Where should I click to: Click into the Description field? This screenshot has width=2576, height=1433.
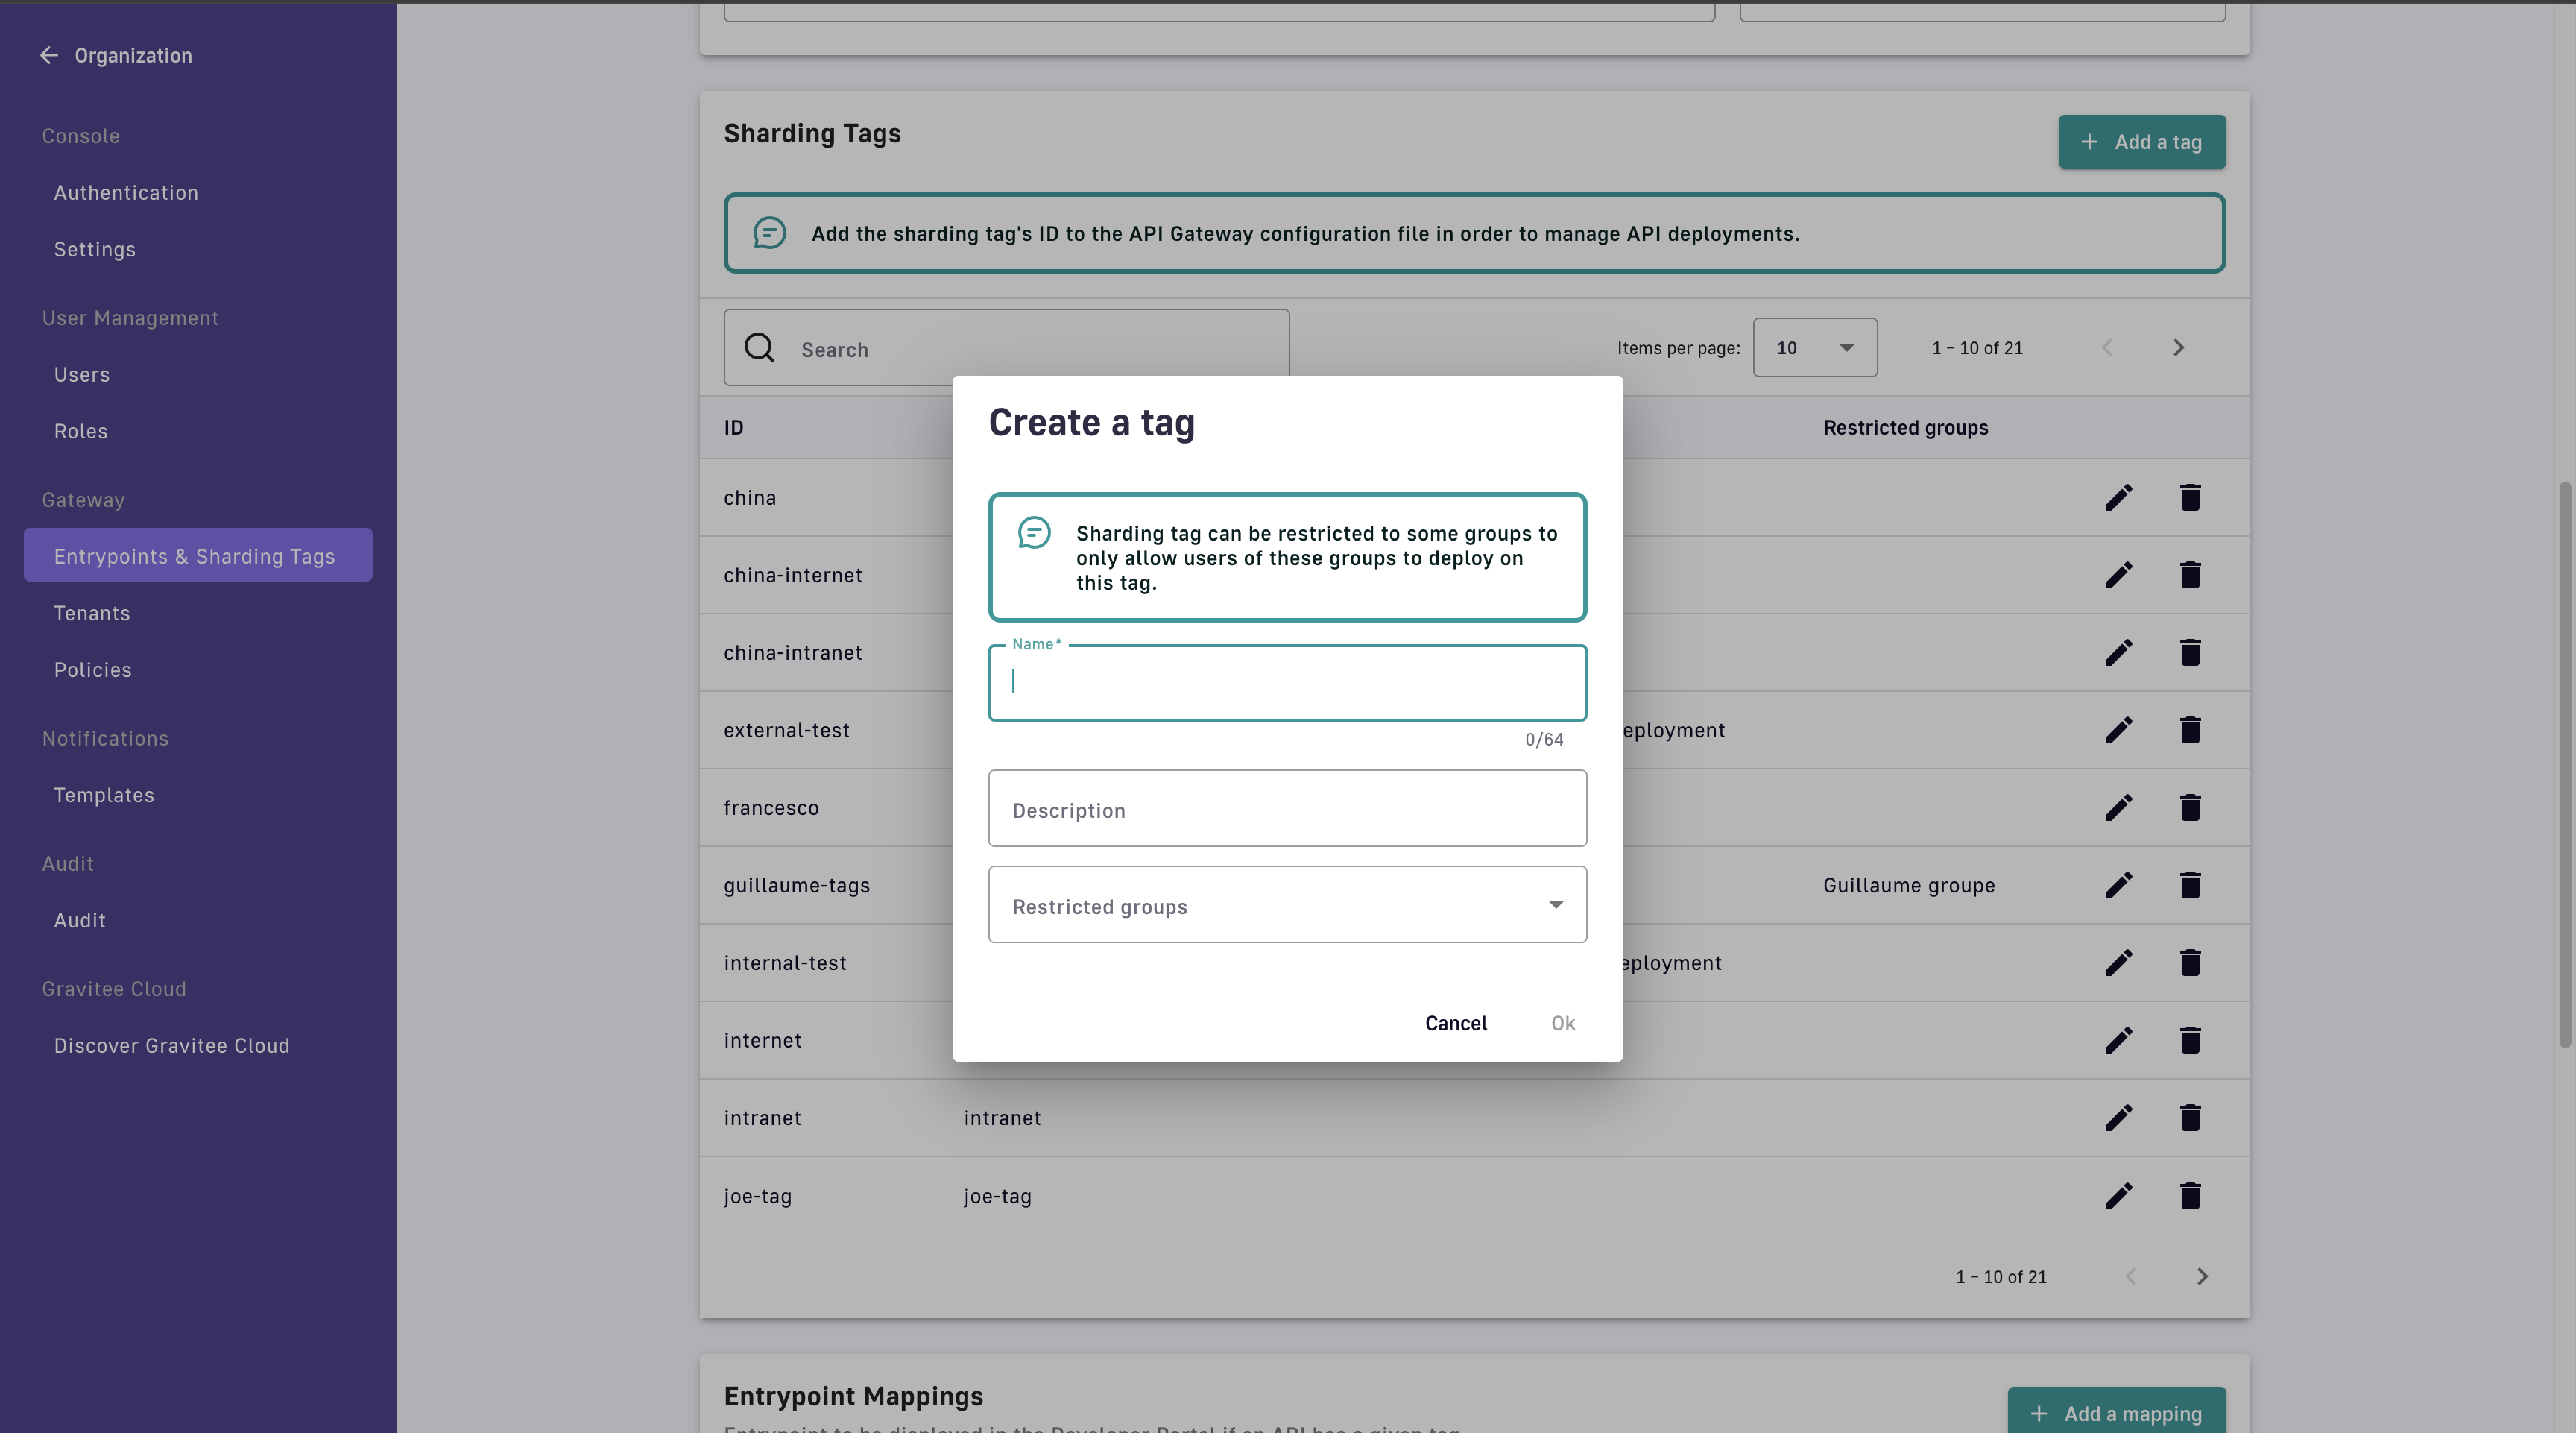pyautogui.click(x=1286, y=809)
